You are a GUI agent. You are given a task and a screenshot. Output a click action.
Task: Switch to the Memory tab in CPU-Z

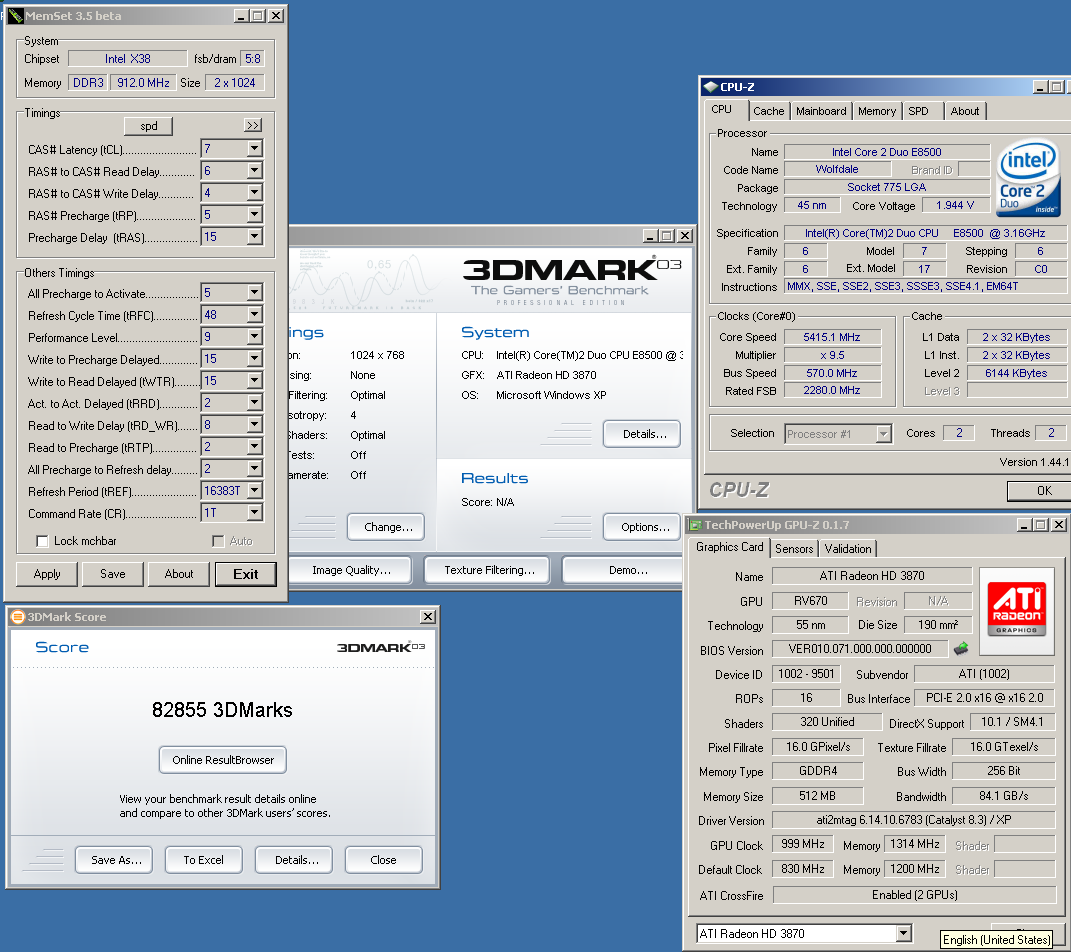[x=877, y=111]
